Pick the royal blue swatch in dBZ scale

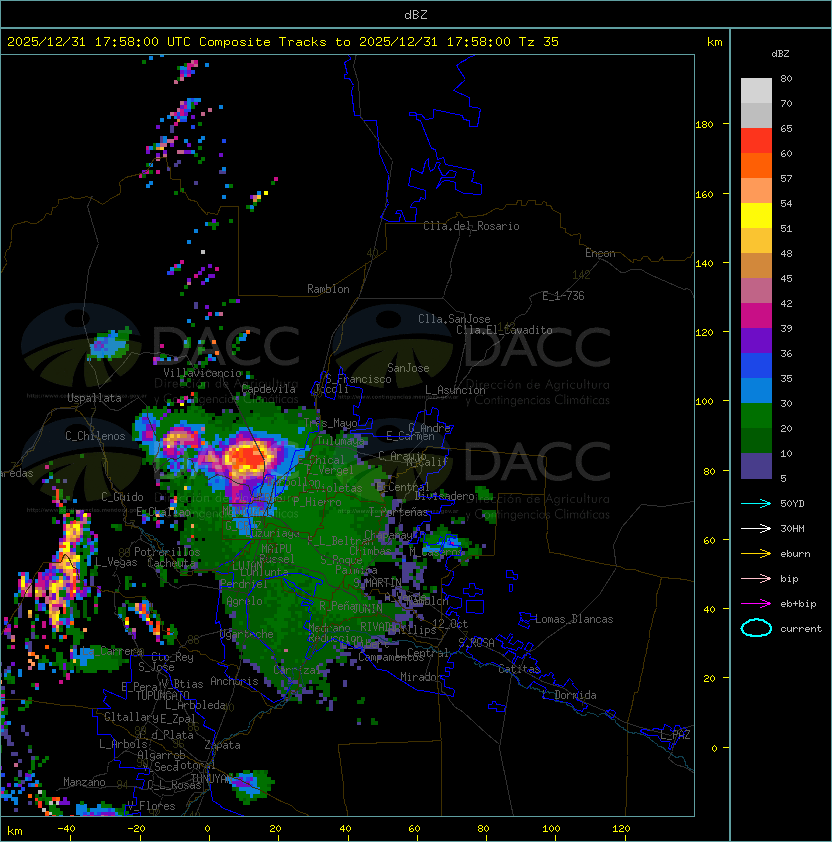tap(756, 366)
